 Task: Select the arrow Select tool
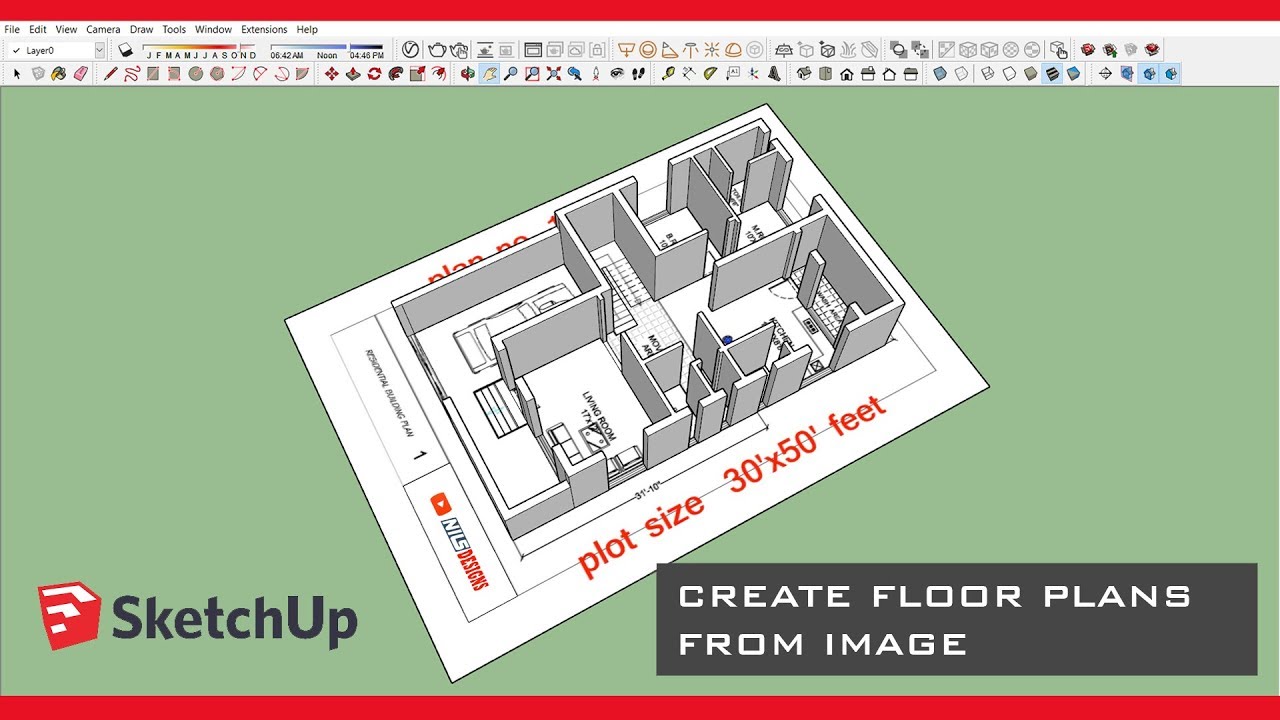coord(17,74)
